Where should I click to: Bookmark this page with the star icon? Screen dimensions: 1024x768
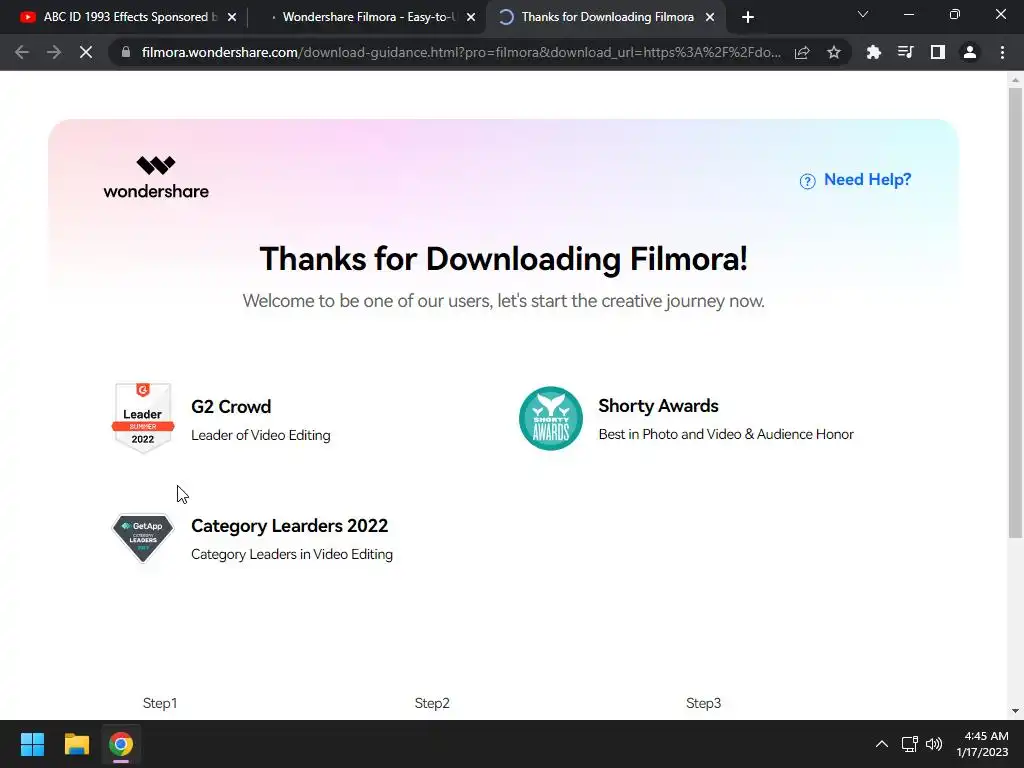click(834, 52)
